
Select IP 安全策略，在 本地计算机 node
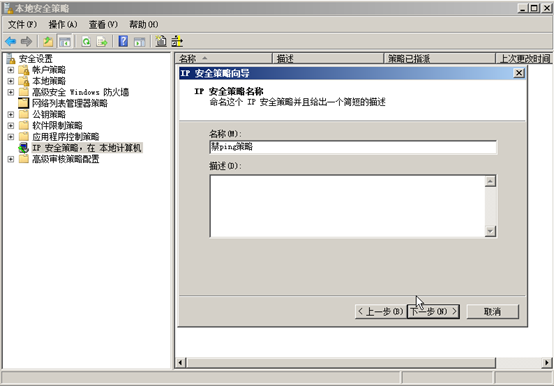click(x=87, y=148)
